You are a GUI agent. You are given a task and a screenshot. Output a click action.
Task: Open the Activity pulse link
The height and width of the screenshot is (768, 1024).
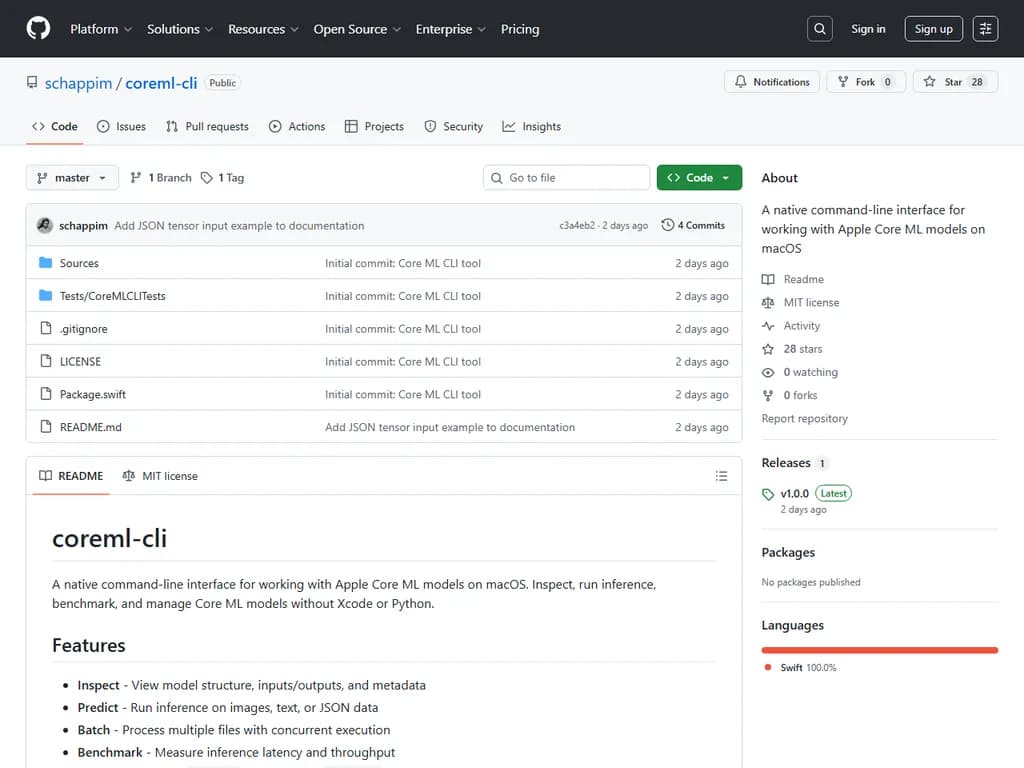click(801, 326)
